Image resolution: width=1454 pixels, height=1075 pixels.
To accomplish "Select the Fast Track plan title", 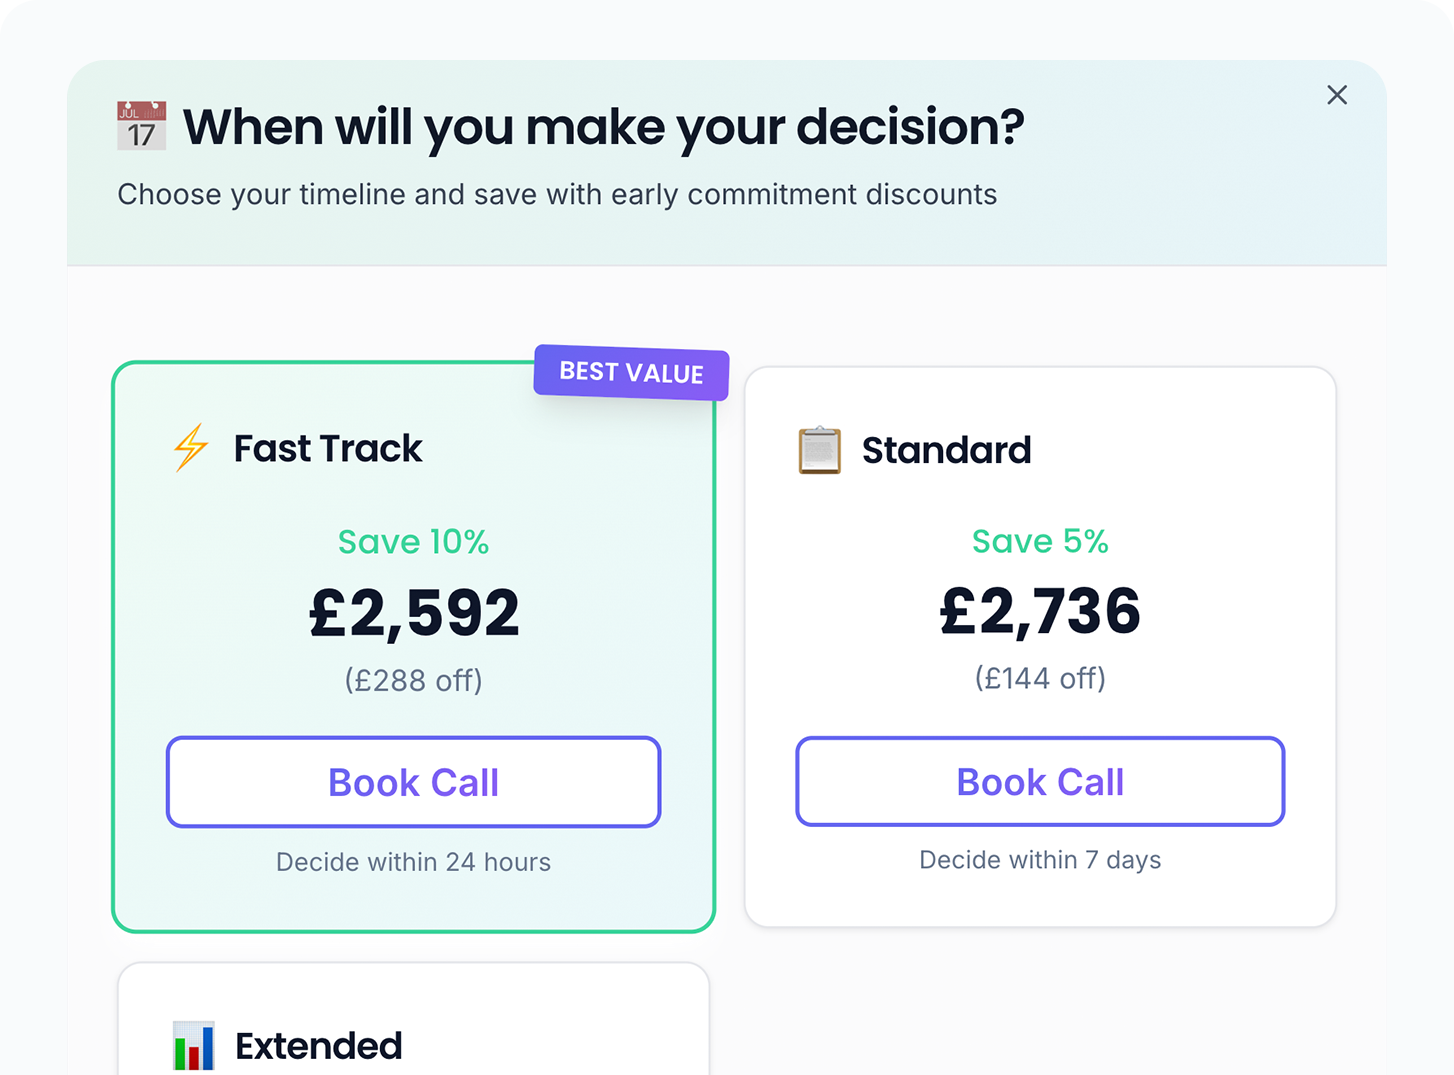I will tap(328, 448).
